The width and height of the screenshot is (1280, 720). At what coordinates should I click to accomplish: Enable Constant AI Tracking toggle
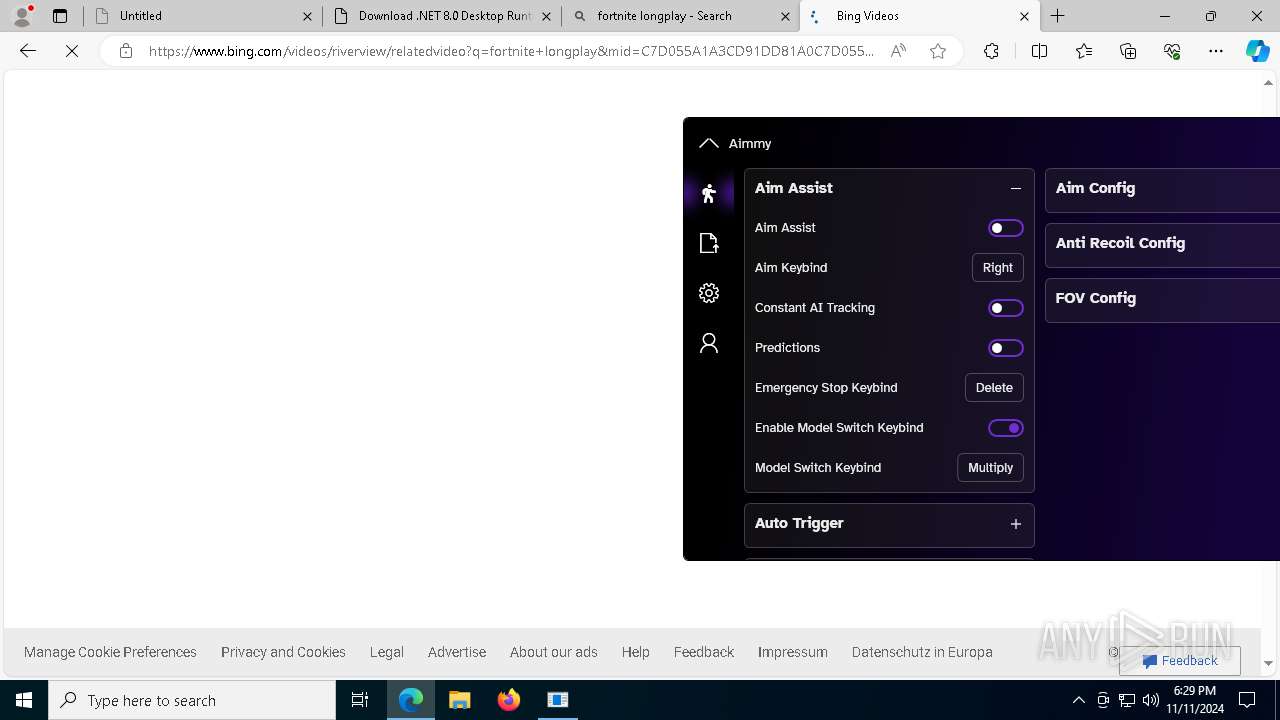pos(1006,308)
